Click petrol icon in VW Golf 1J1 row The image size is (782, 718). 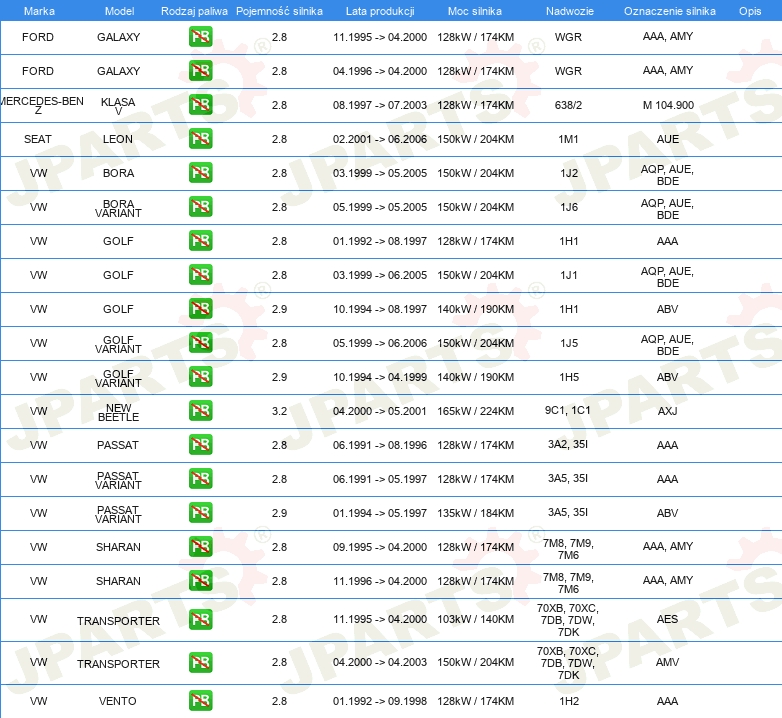200,274
